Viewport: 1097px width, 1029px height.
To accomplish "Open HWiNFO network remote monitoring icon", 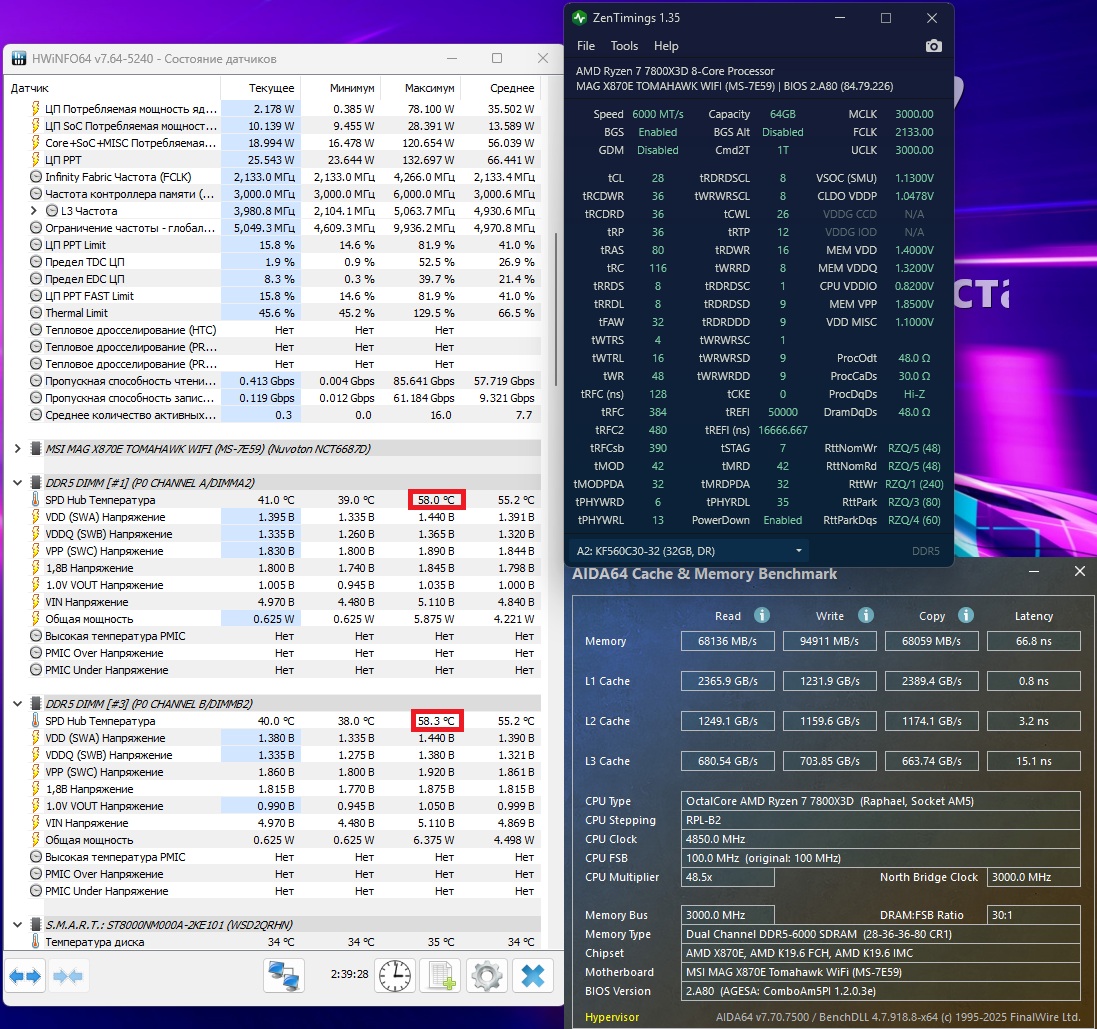I will [x=284, y=976].
